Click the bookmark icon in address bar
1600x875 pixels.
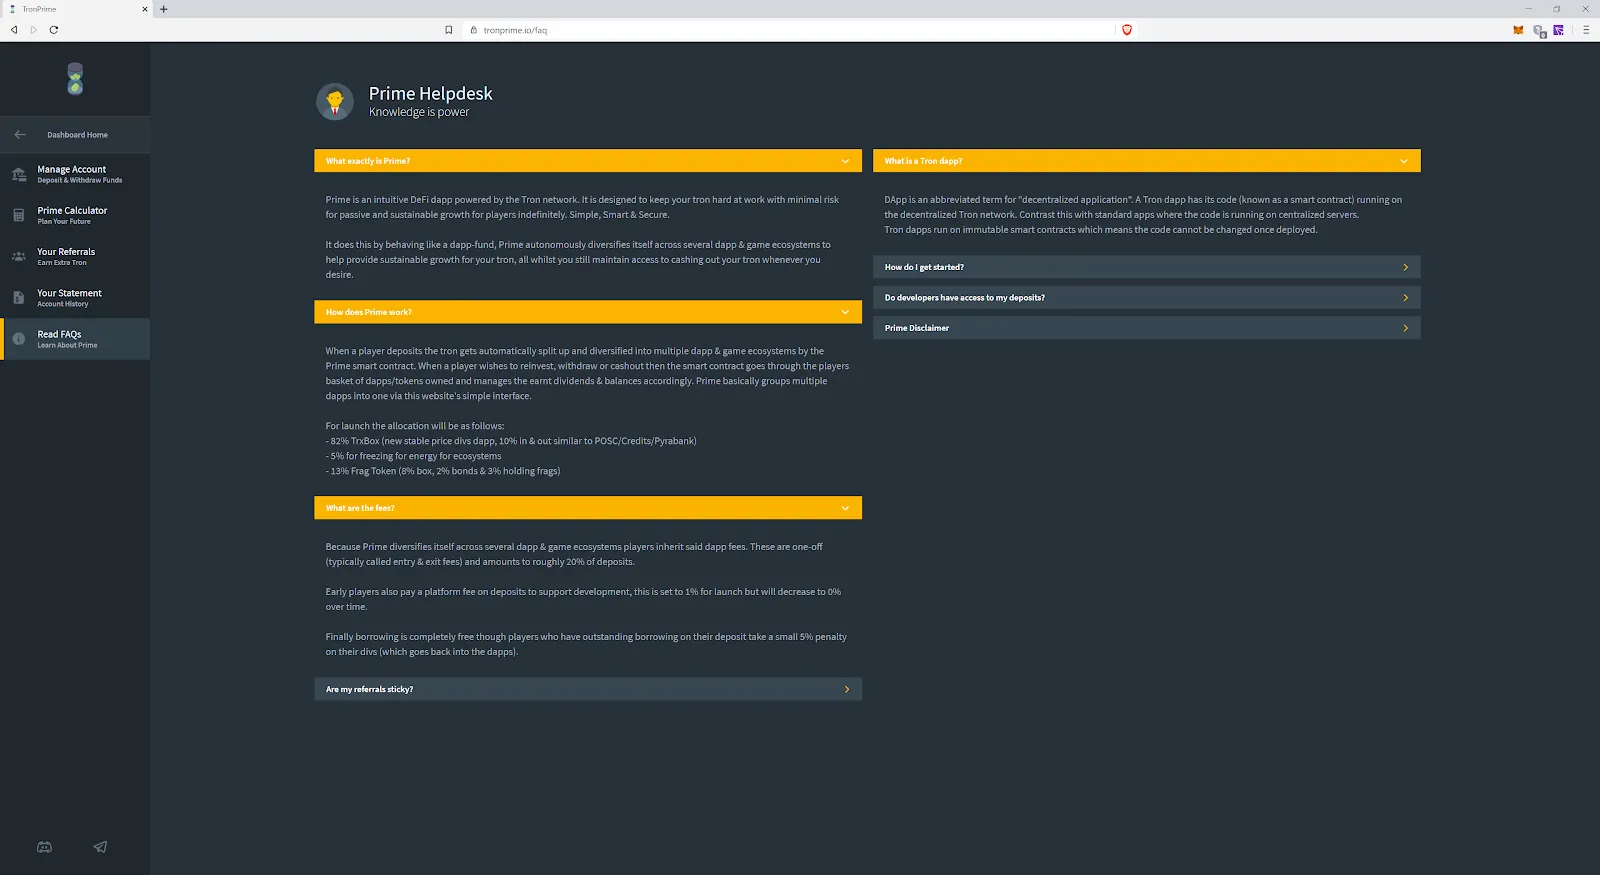coord(449,30)
